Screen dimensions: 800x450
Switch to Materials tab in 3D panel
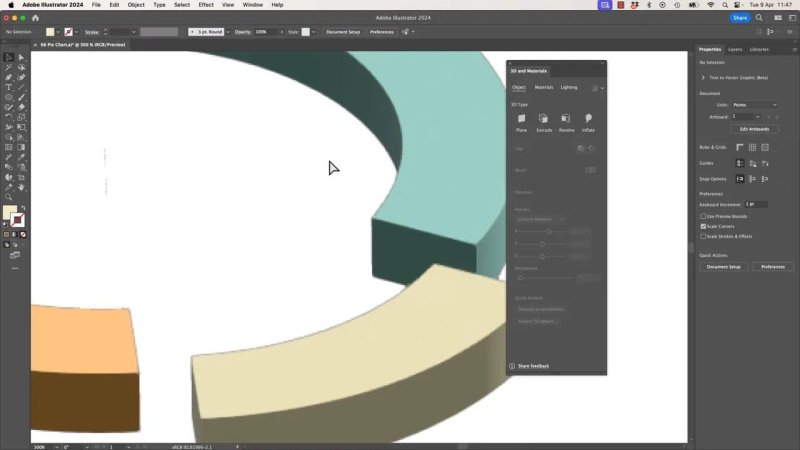[544, 87]
